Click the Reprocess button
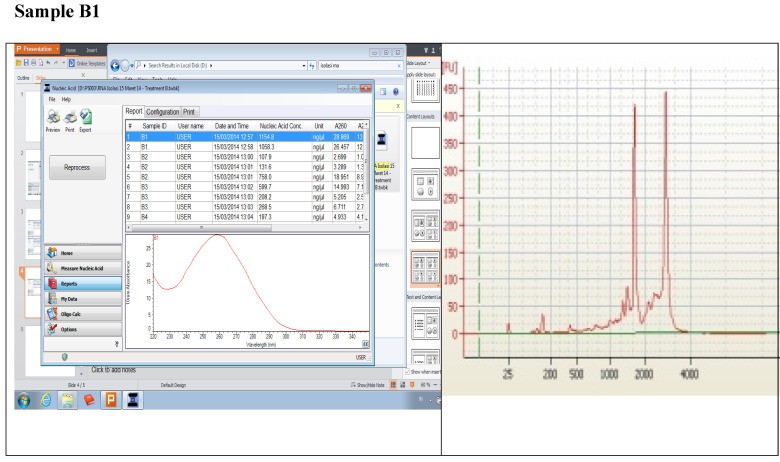Viewport: 780px width, 462px height. tap(77, 168)
